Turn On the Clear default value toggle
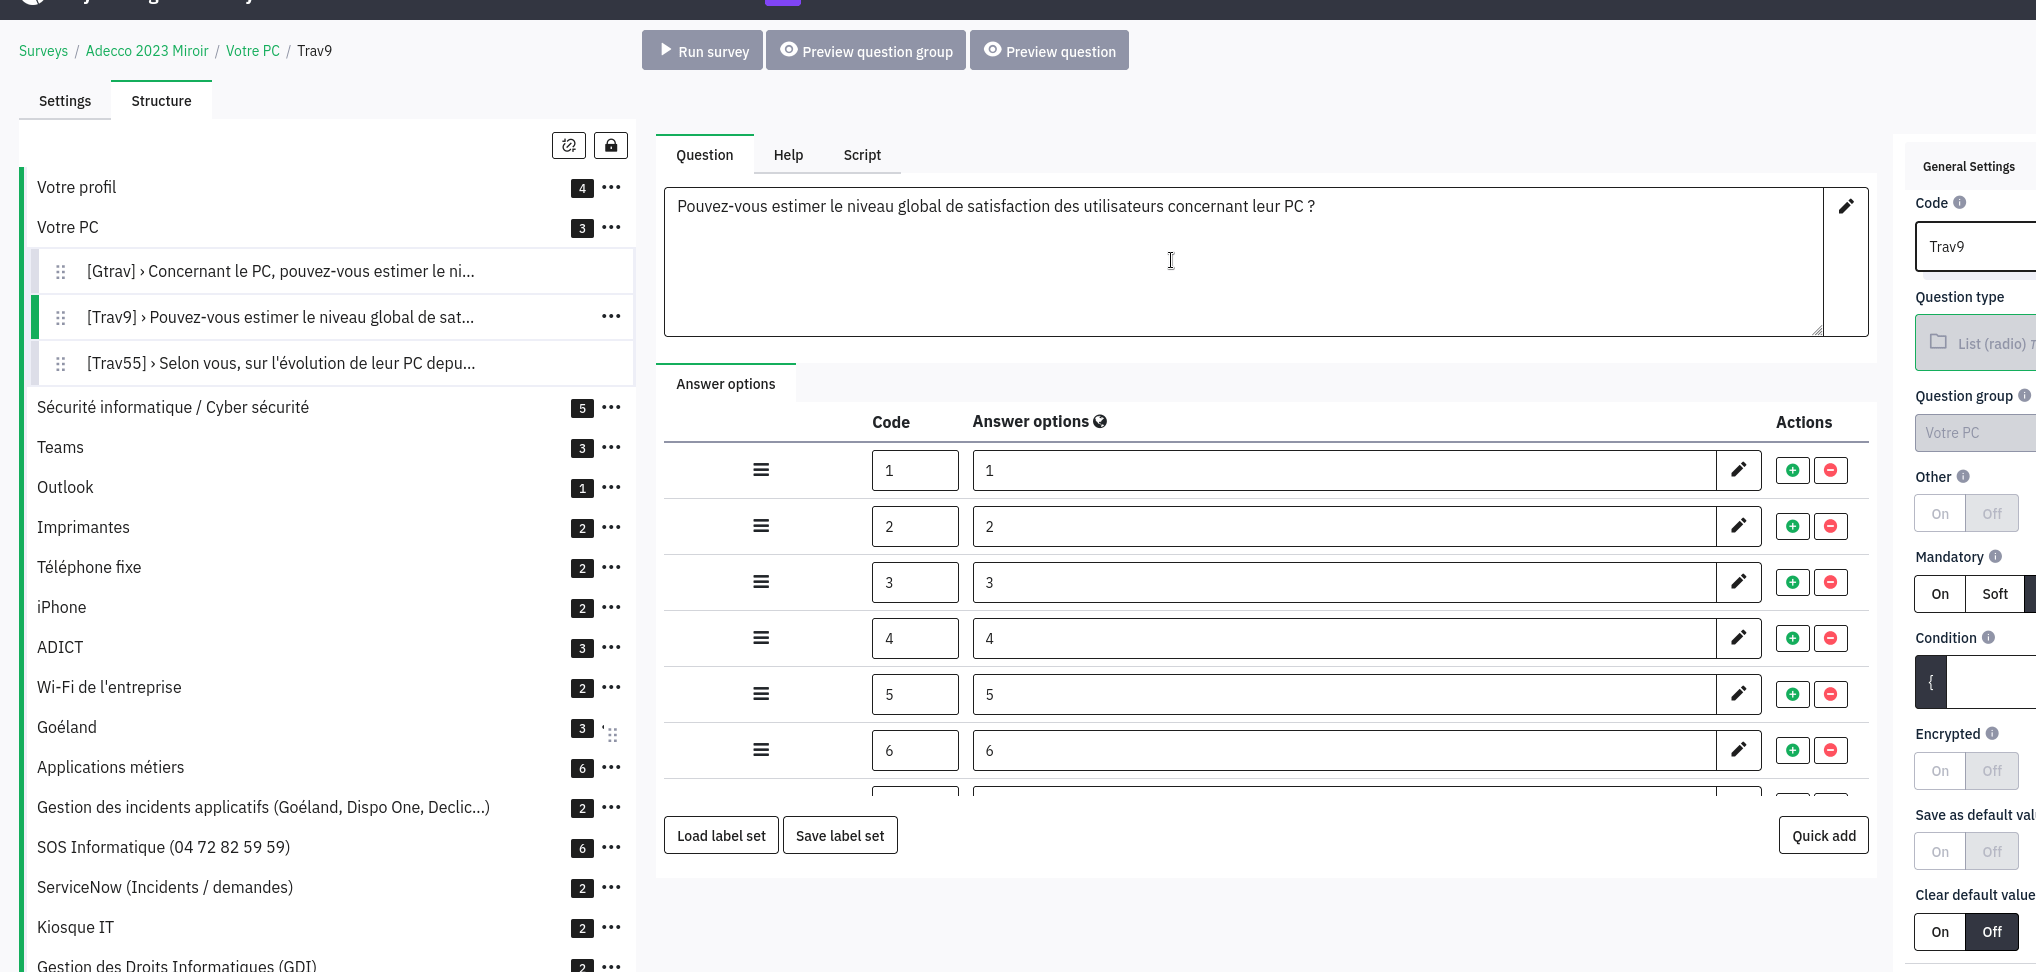 coord(1940,932)
